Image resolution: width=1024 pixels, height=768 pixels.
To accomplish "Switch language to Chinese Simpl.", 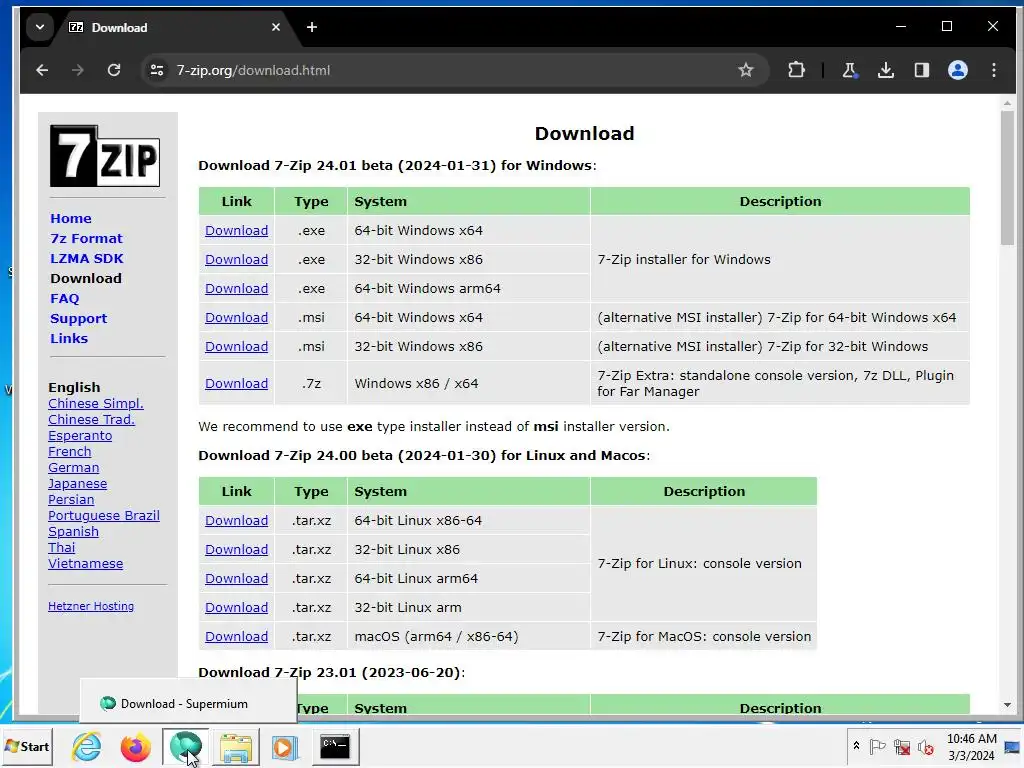I will (95, 404).
